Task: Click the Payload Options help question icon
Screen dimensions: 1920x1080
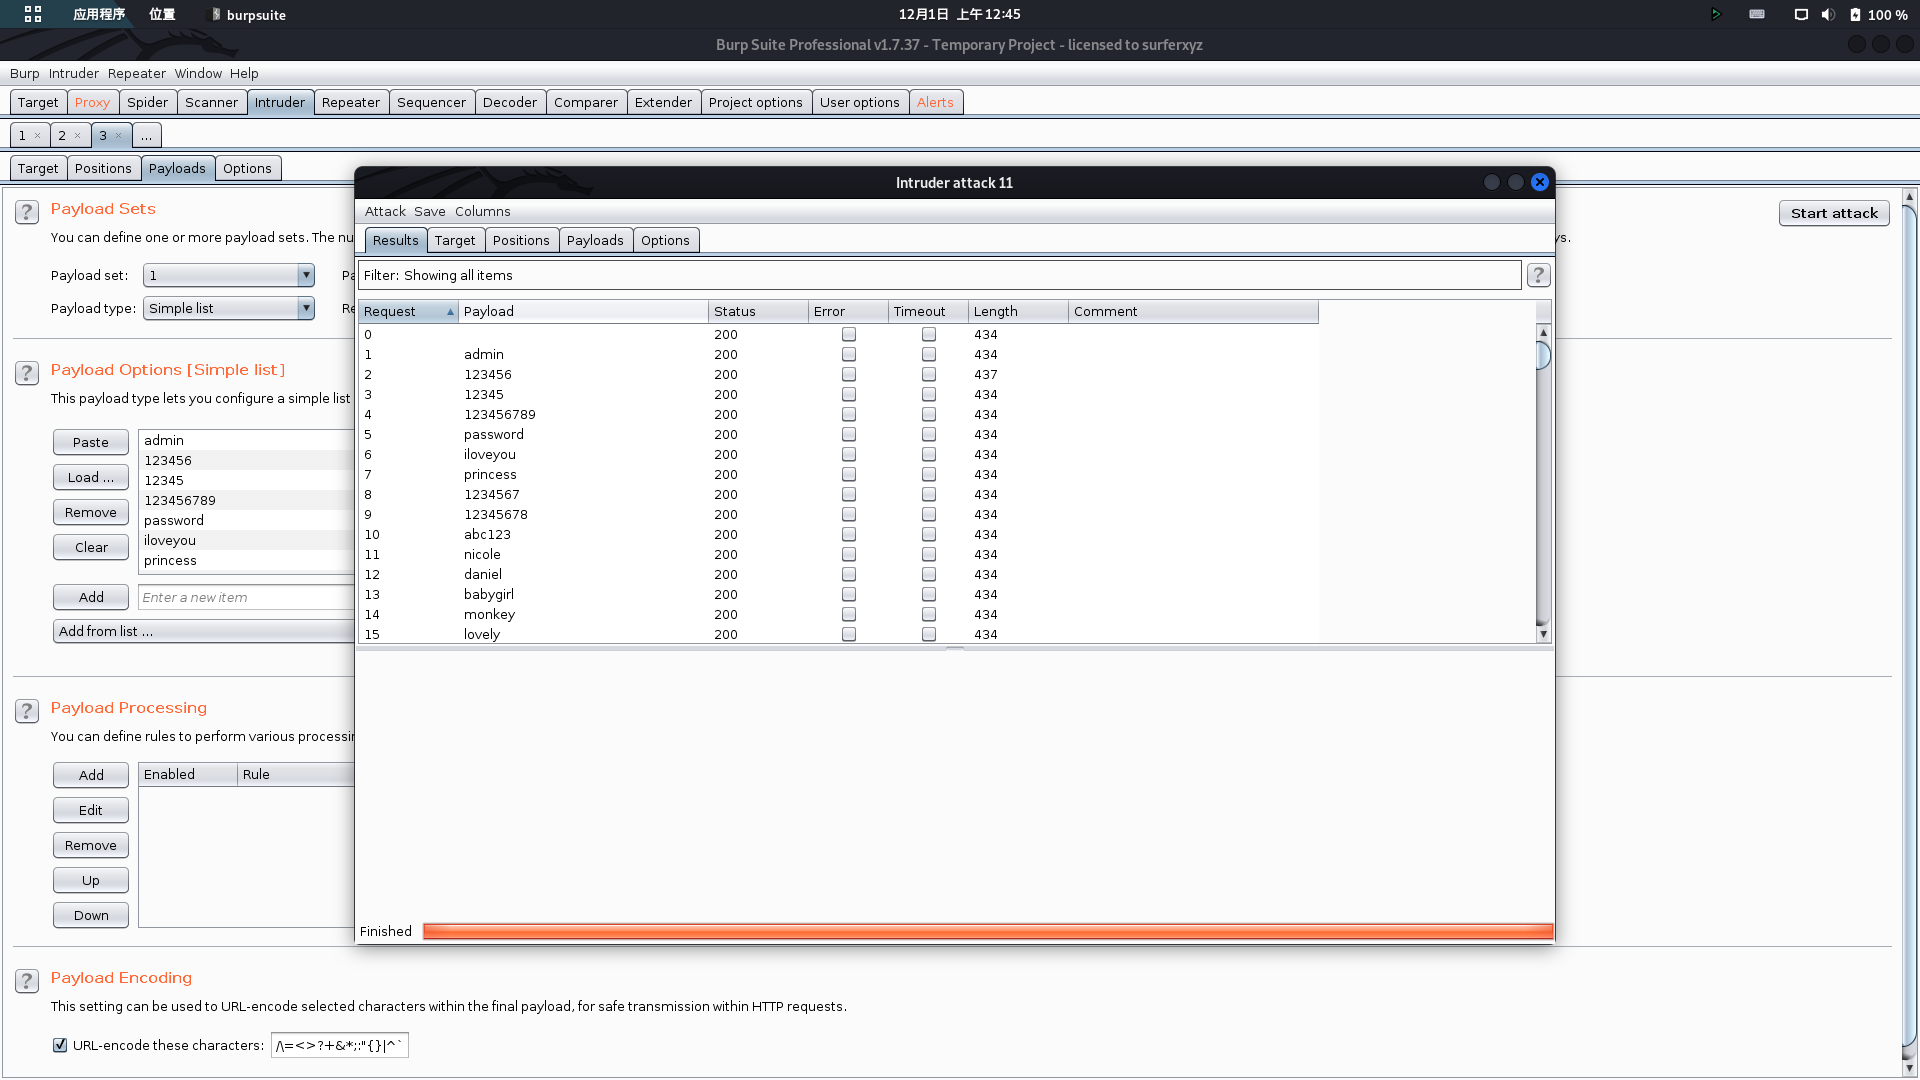Action: [x=27, y=373]
